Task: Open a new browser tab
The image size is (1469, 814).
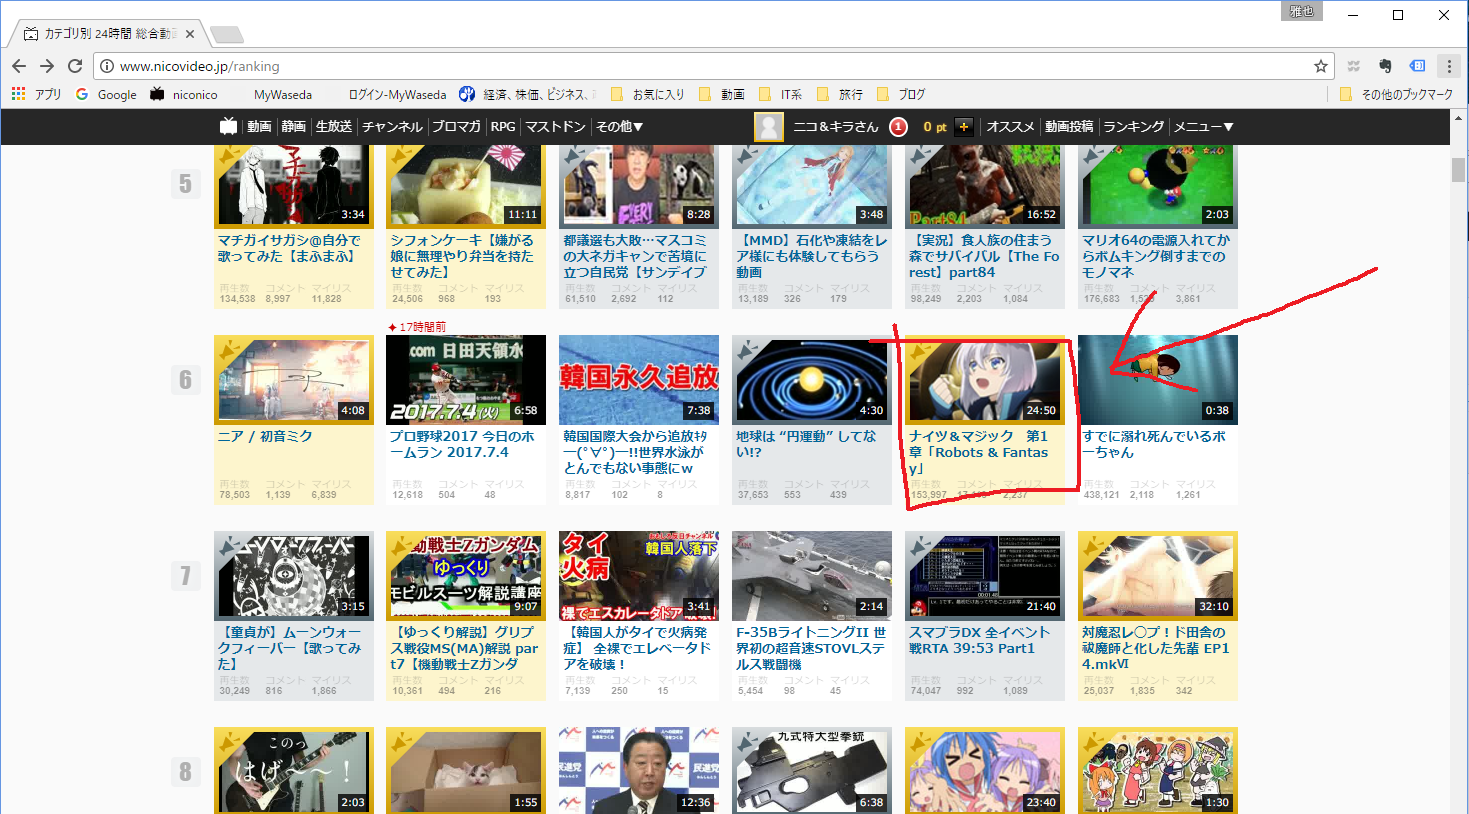Action: [x=227, y=35]
